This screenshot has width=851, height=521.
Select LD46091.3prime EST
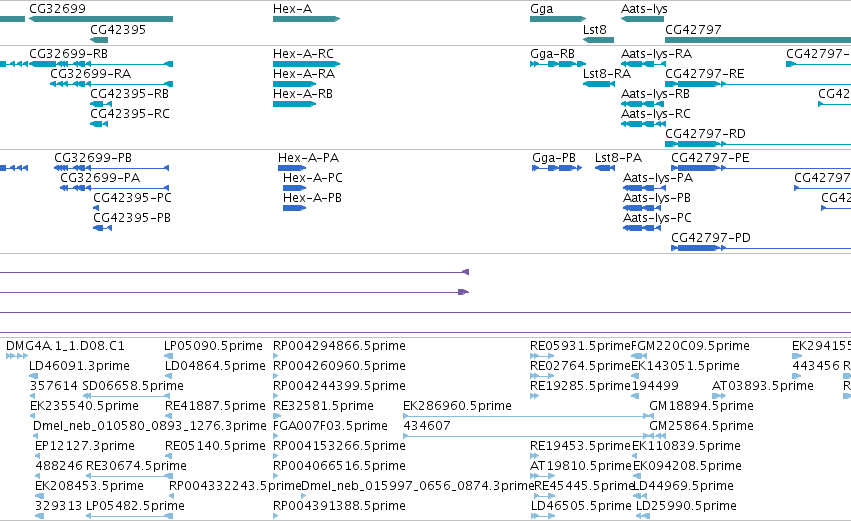pos(79,366)
